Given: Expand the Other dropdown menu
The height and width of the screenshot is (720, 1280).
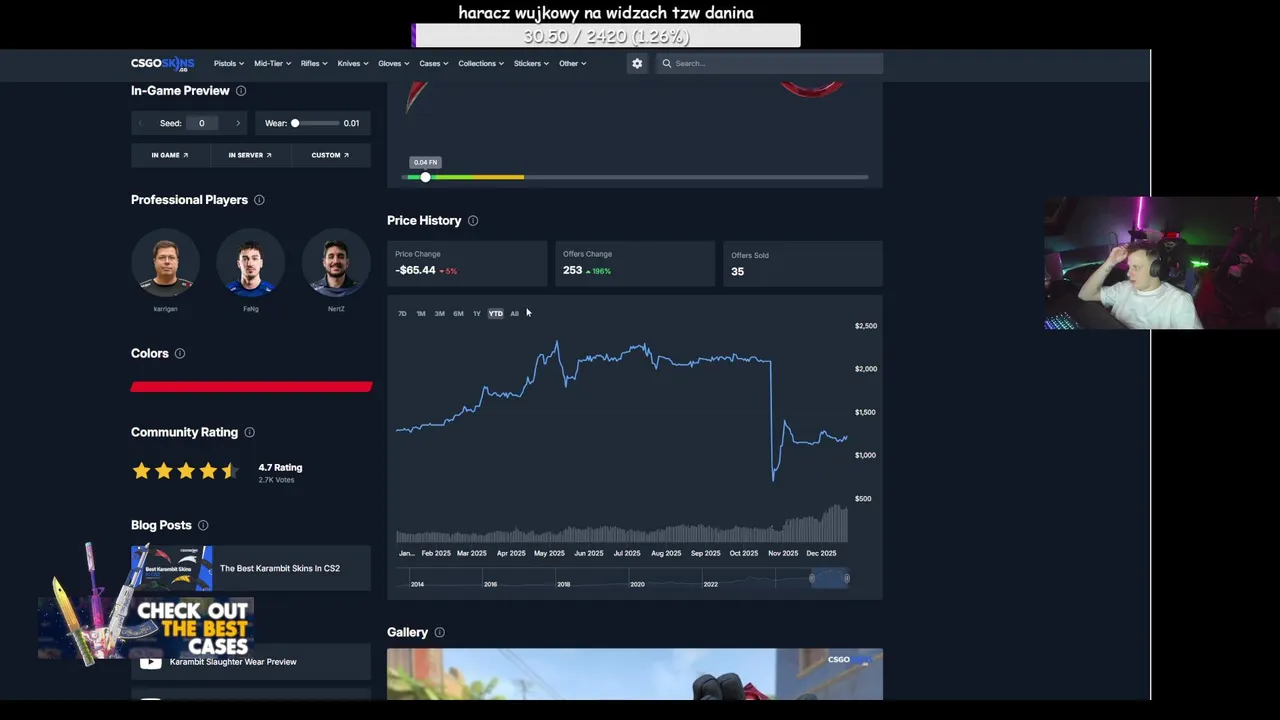Looking at the screenshot, I should pos(573,63).
